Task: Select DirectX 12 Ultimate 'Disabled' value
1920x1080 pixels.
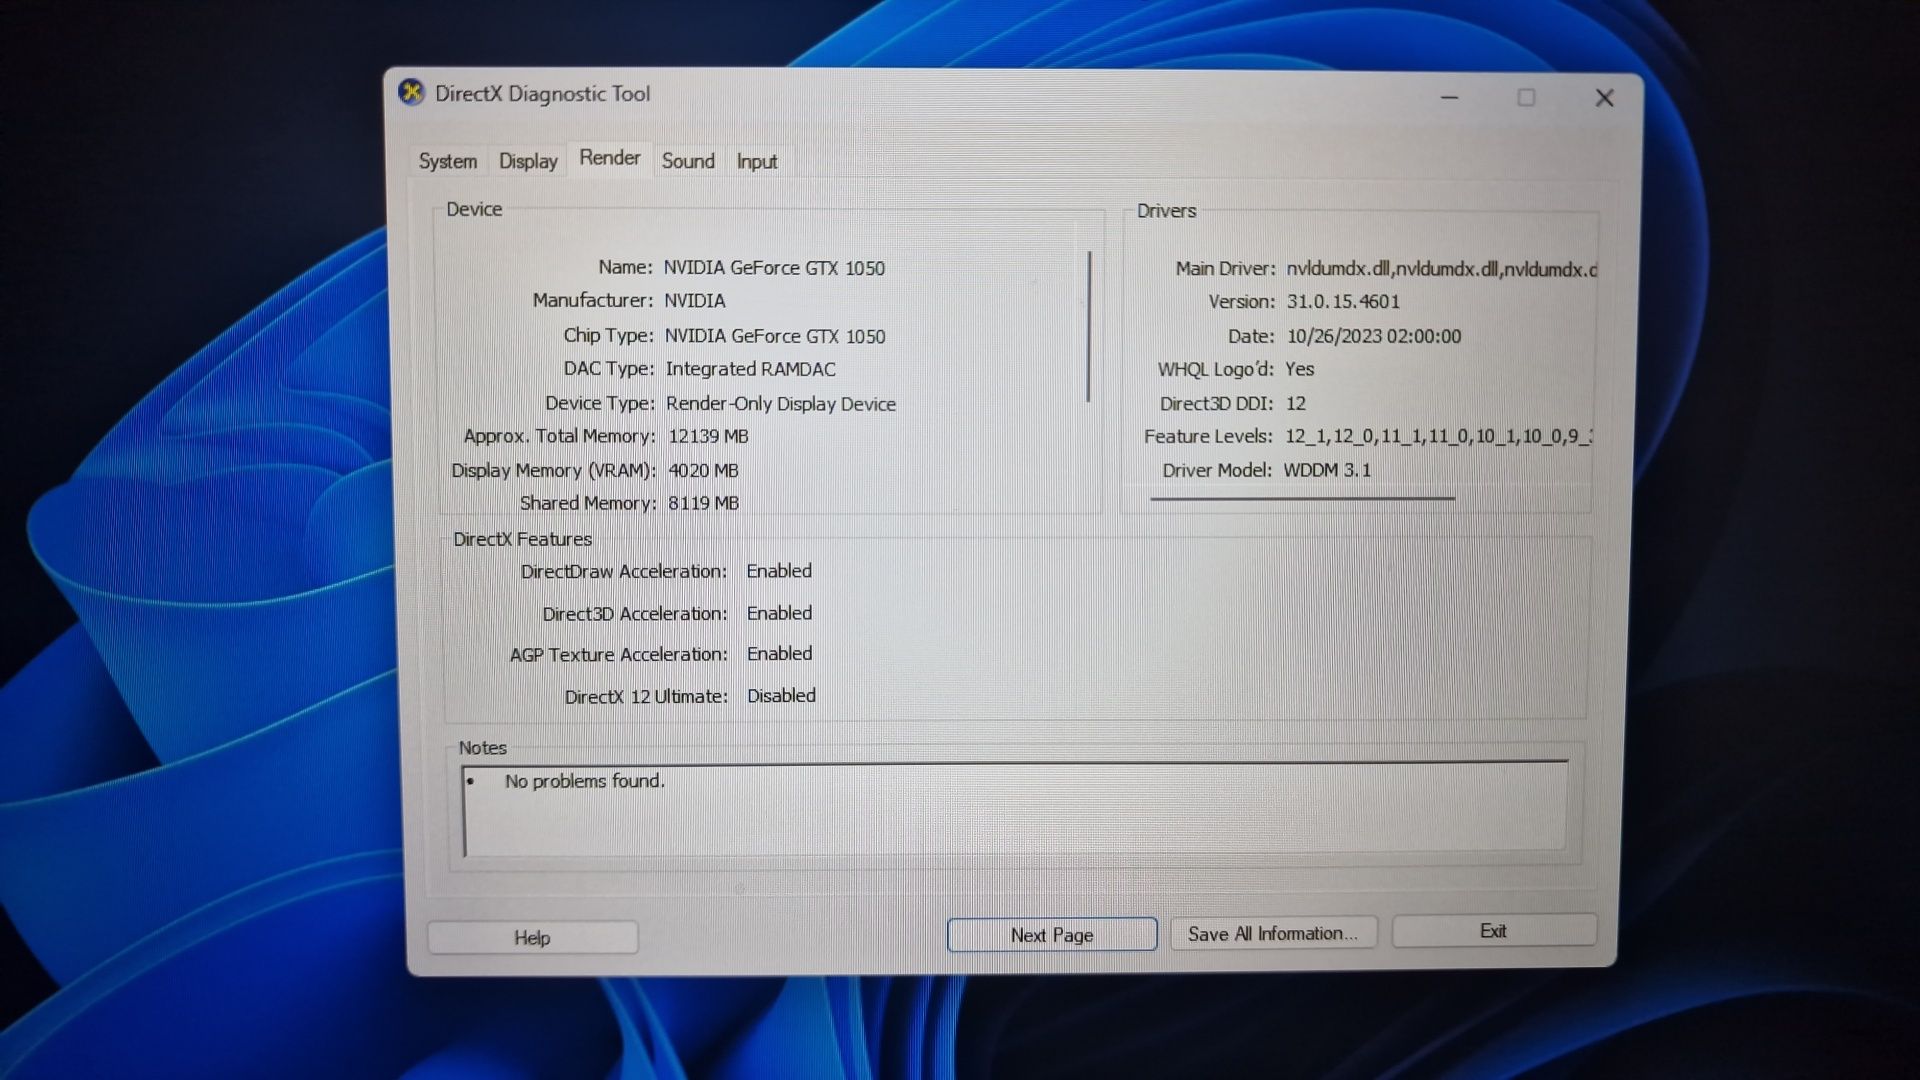Action: point(781,696)
